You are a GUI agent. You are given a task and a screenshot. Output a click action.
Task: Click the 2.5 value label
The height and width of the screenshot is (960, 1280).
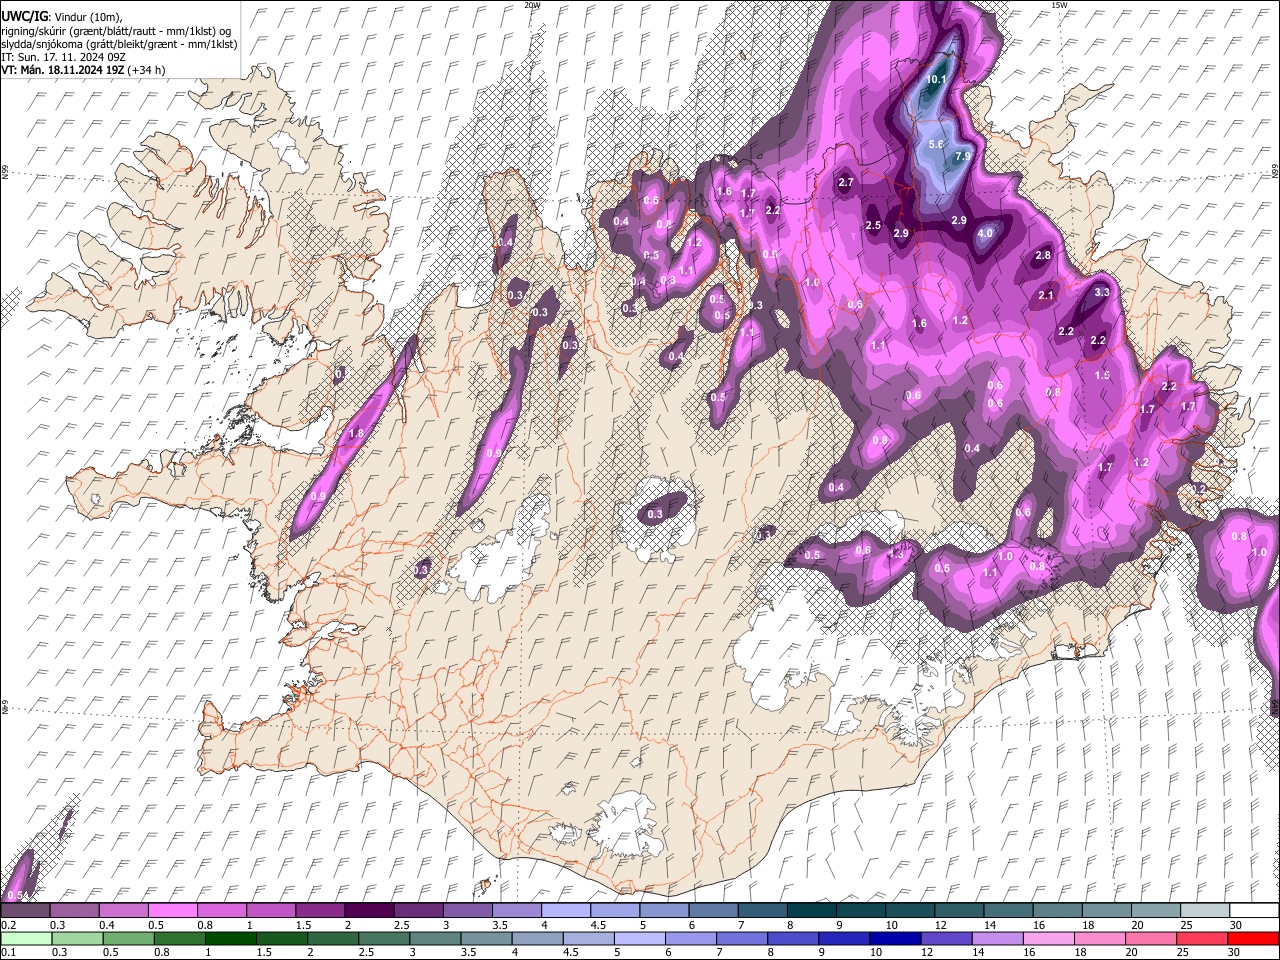(873, 226)
